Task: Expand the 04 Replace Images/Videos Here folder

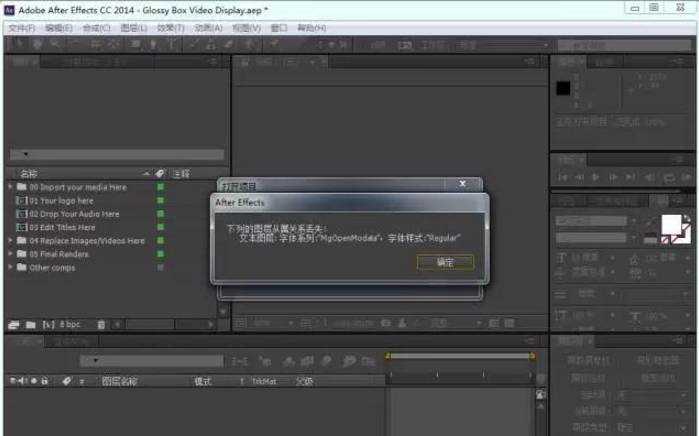Action: click(x=10, y=240)
